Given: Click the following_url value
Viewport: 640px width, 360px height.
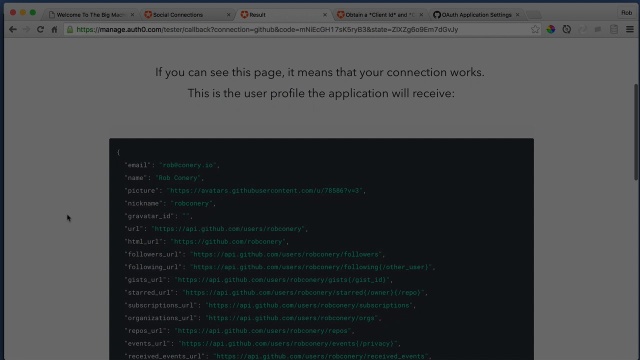Looking at the screenshot, I should tap(311, 267).
